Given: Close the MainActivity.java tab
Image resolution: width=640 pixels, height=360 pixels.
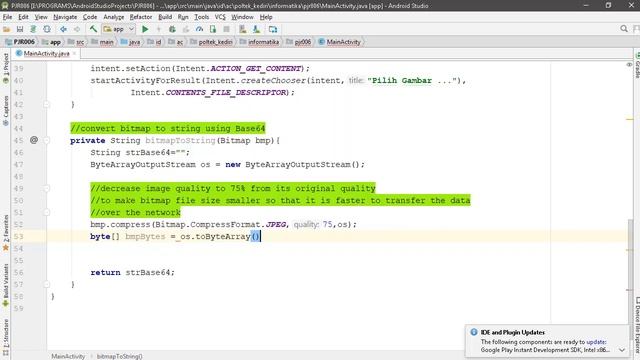Looking at the screenshot, I should coord(75,53).
